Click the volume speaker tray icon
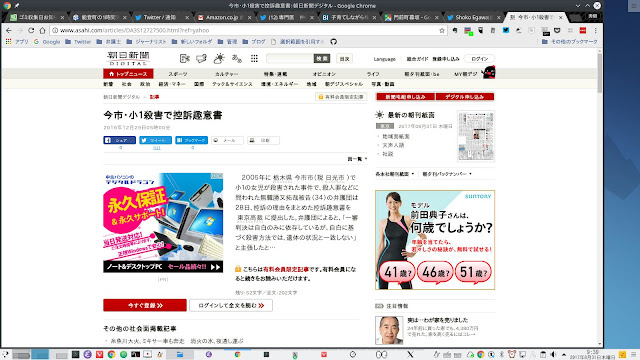 tap(553, 354)
